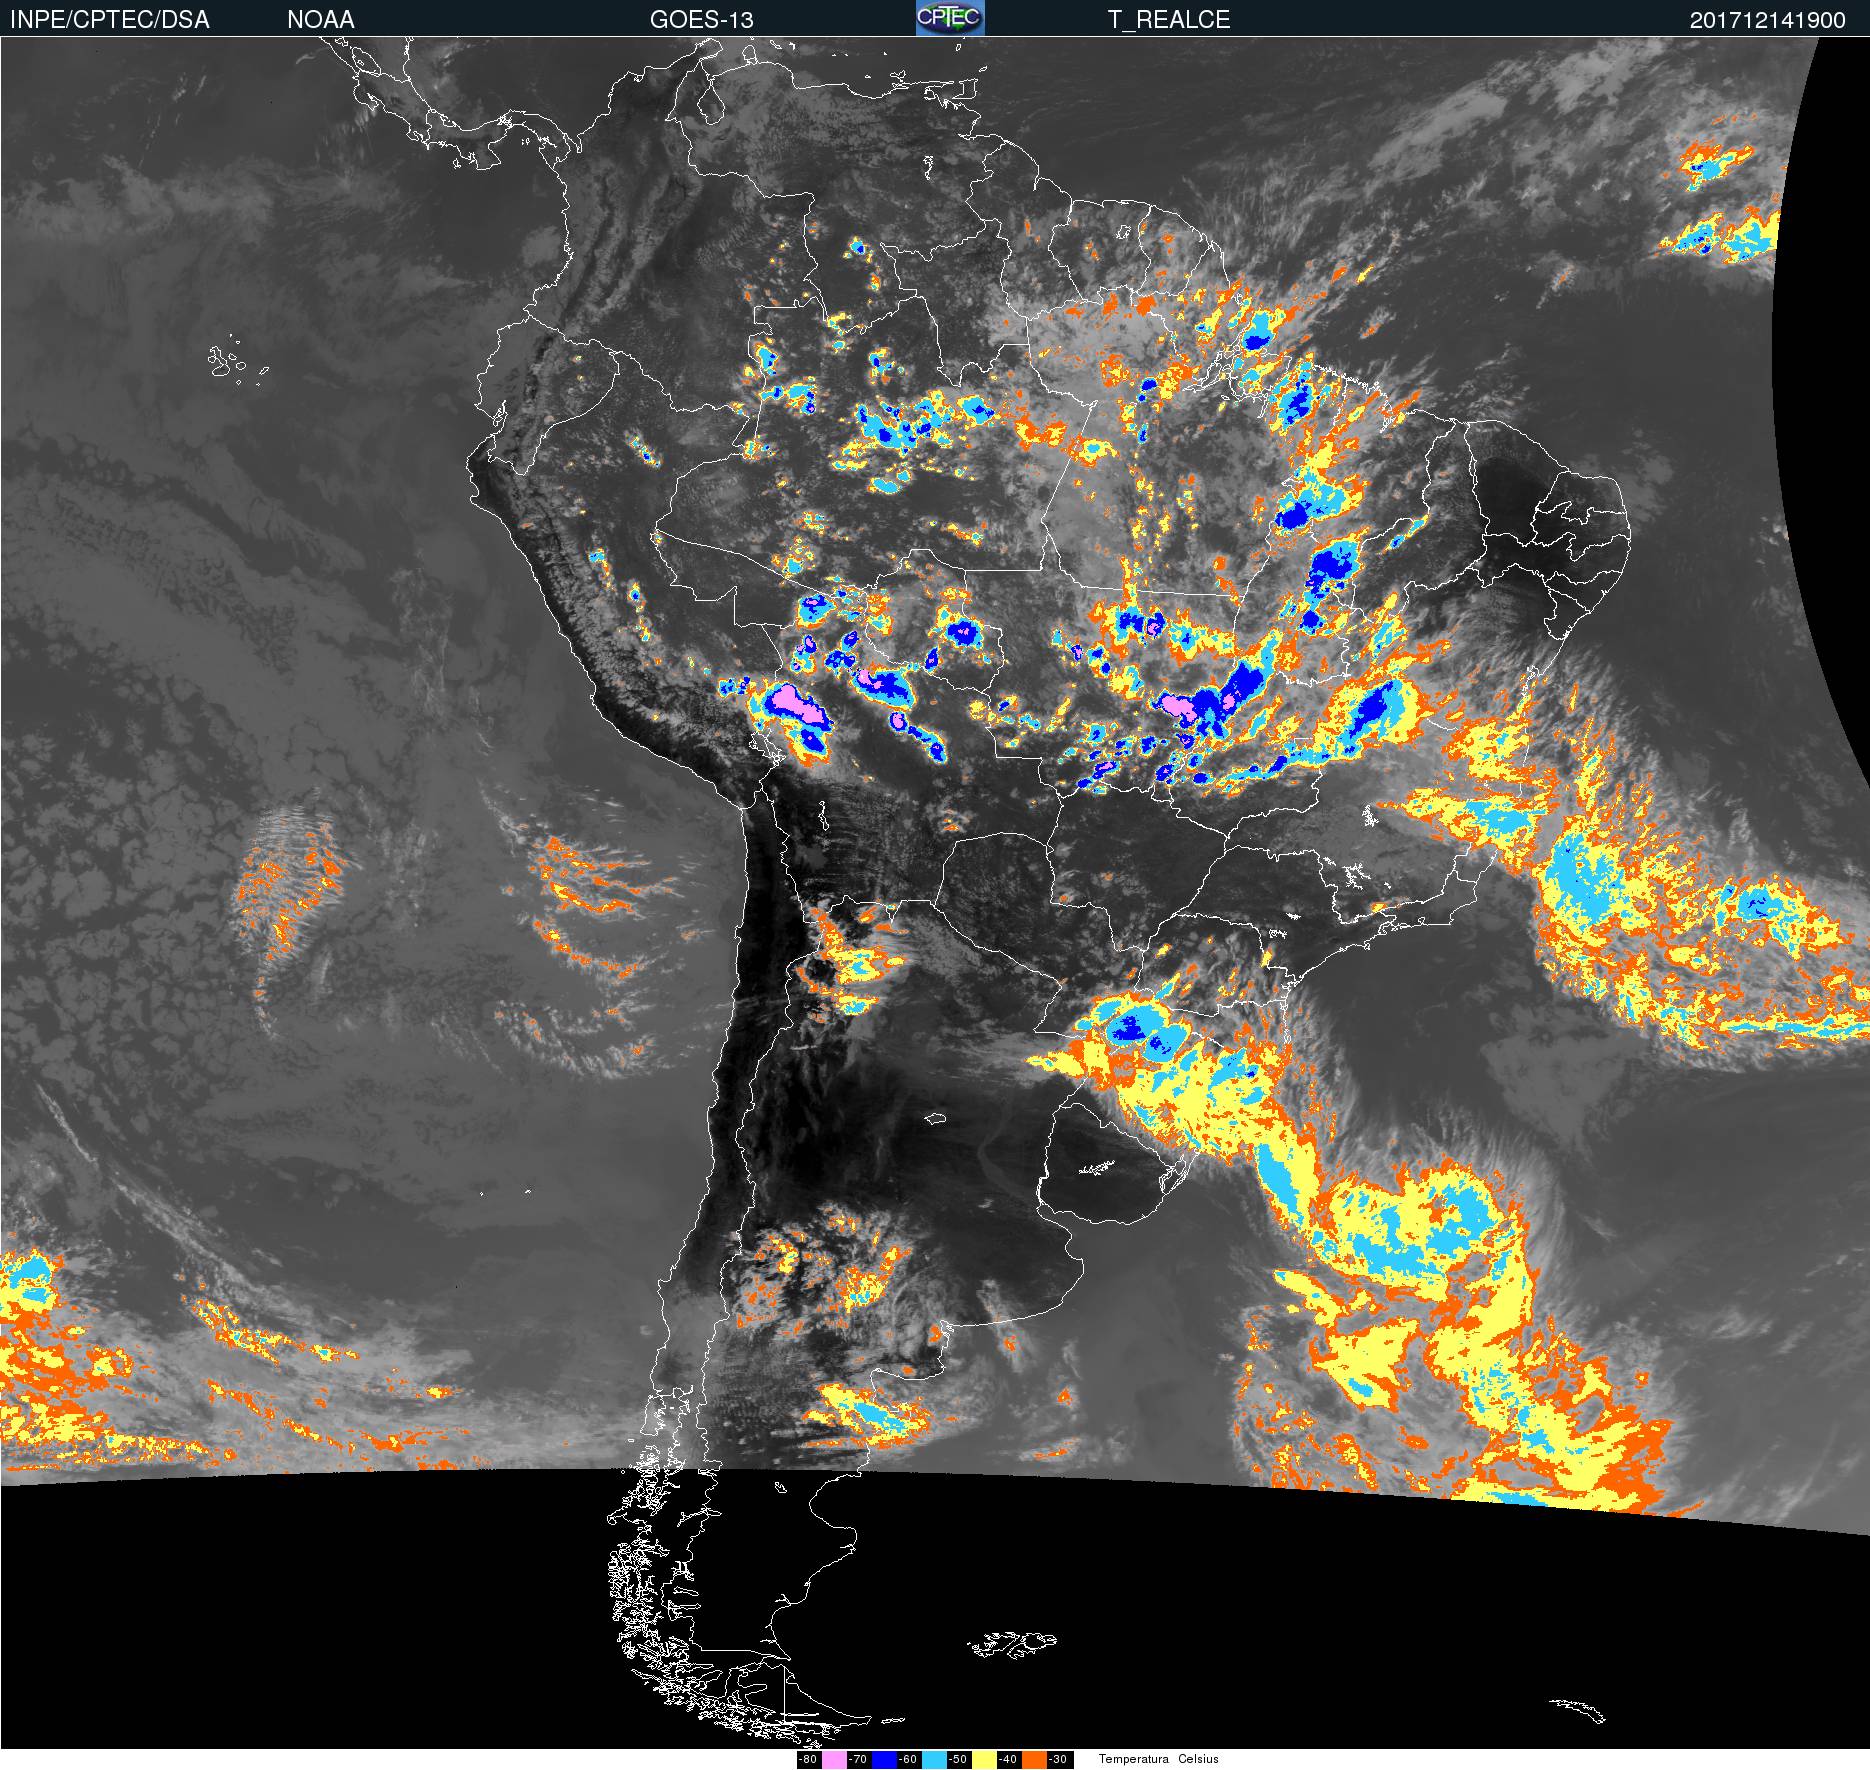Click the -30 legend value
The height and width of the screenshot is (1770, 1870).
click(1058, 1760)
